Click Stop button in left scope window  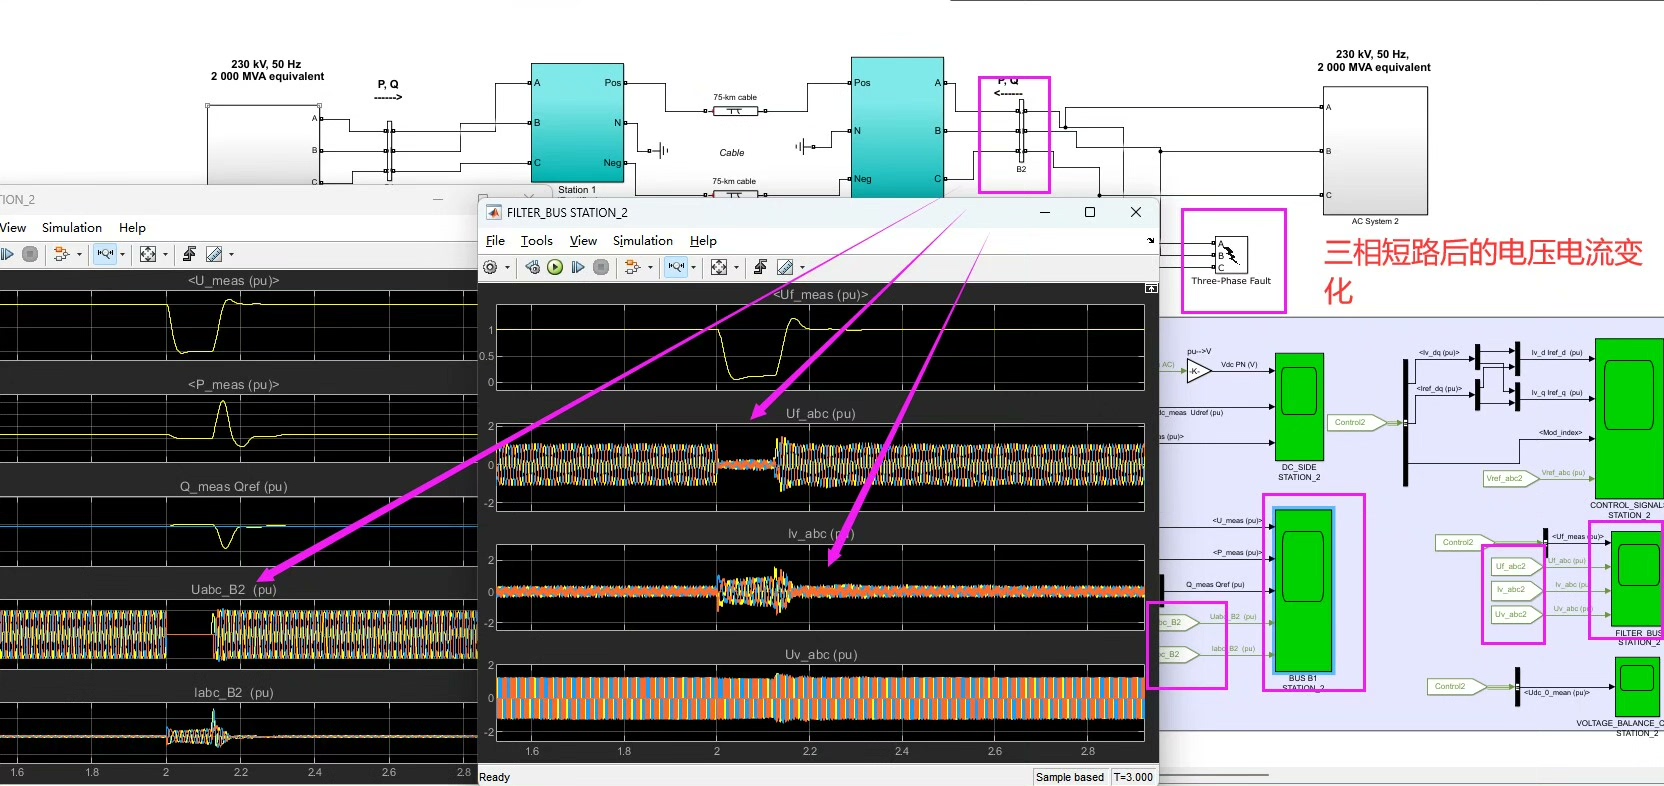(x=30, y=254)
